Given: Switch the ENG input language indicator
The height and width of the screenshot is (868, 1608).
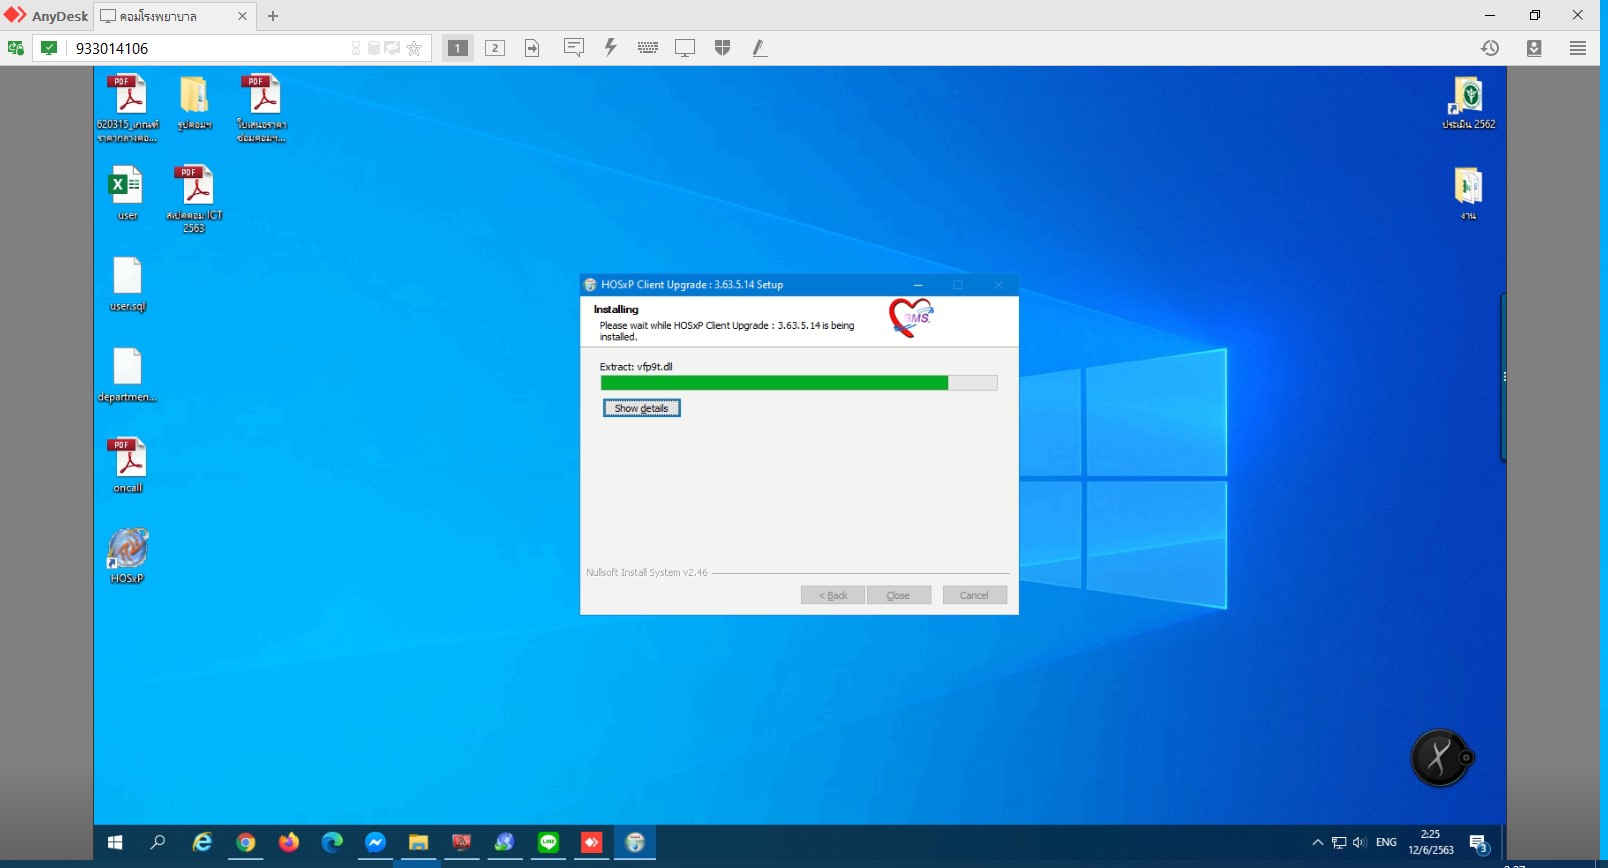Looking at the screenshot, I should click(1386, 843).
